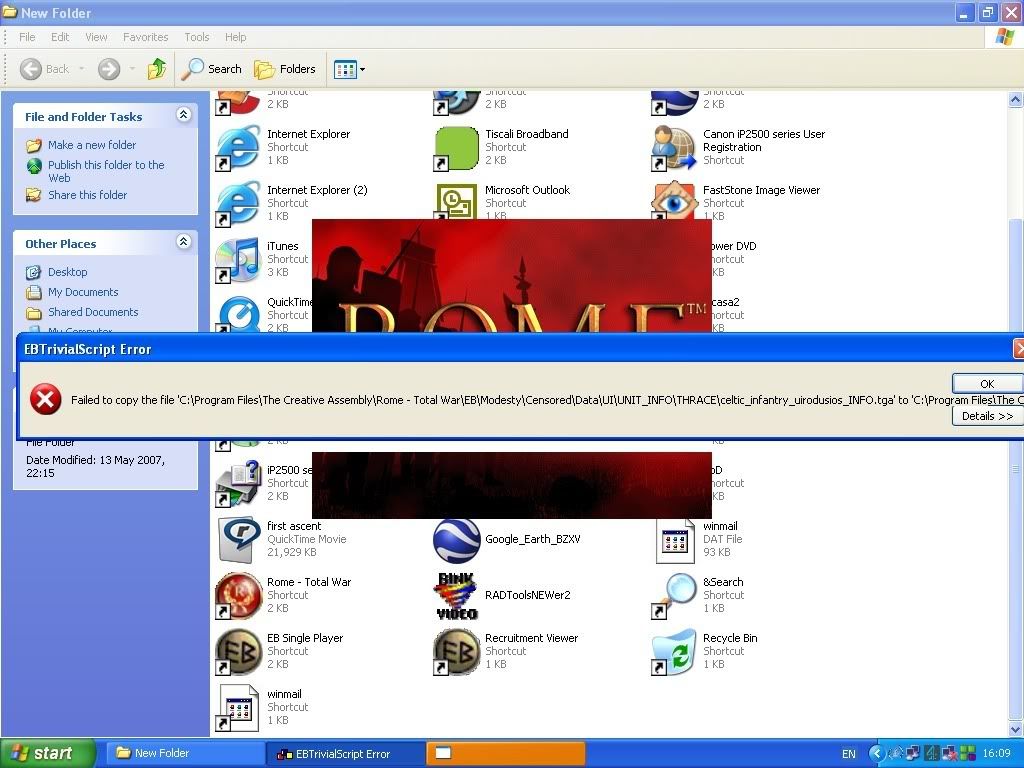Select the Recruitment Viewer EB icon
Screen dimensions: 1024x768
coord(456,653)
